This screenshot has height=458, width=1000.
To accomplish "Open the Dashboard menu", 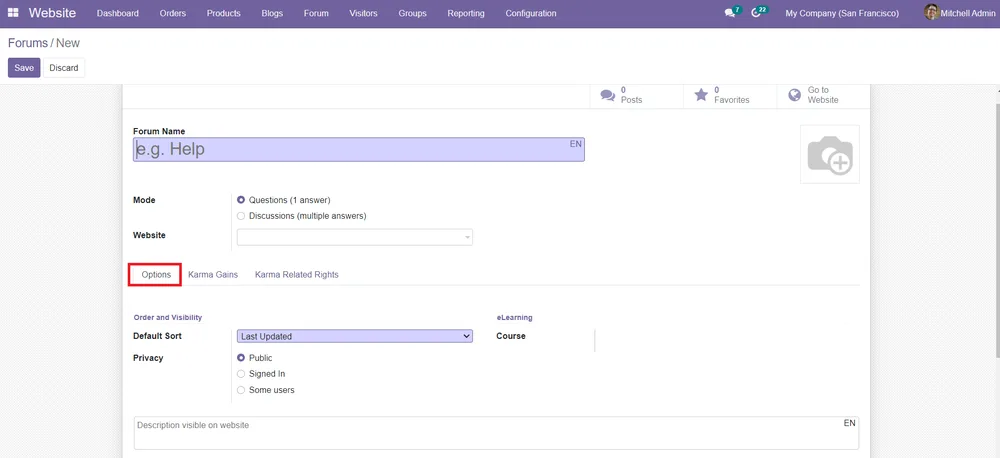I will [118, 13].
